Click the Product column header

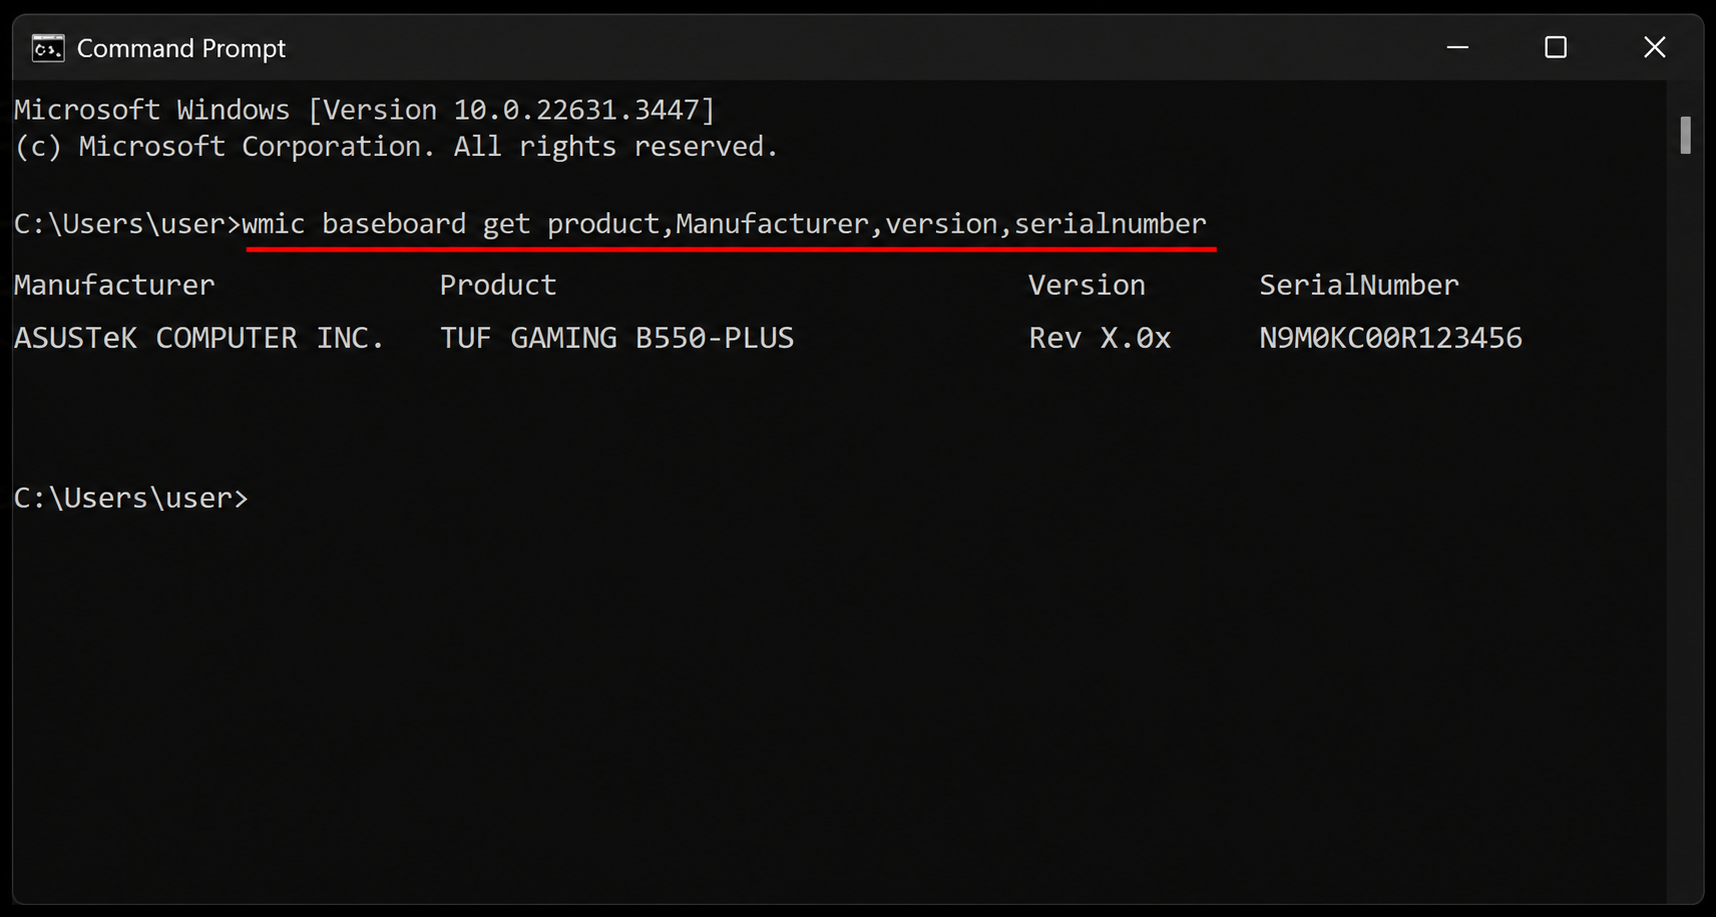click(498, 285)
